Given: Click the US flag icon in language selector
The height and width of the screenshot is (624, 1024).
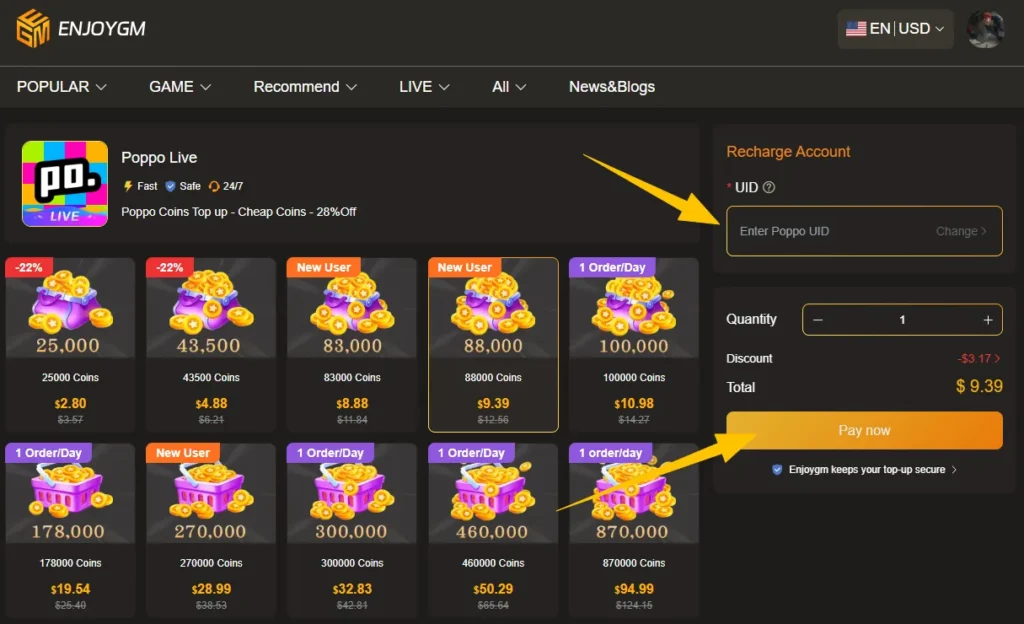Looking at the screenshot, I should coord(857,29).
